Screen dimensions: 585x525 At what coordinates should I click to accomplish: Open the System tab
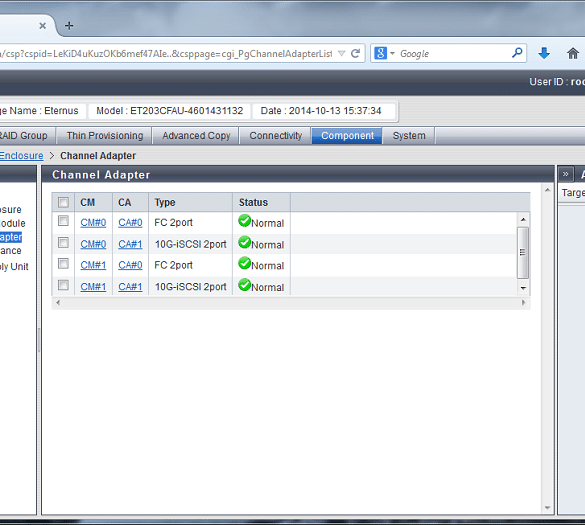coord(409,135)
